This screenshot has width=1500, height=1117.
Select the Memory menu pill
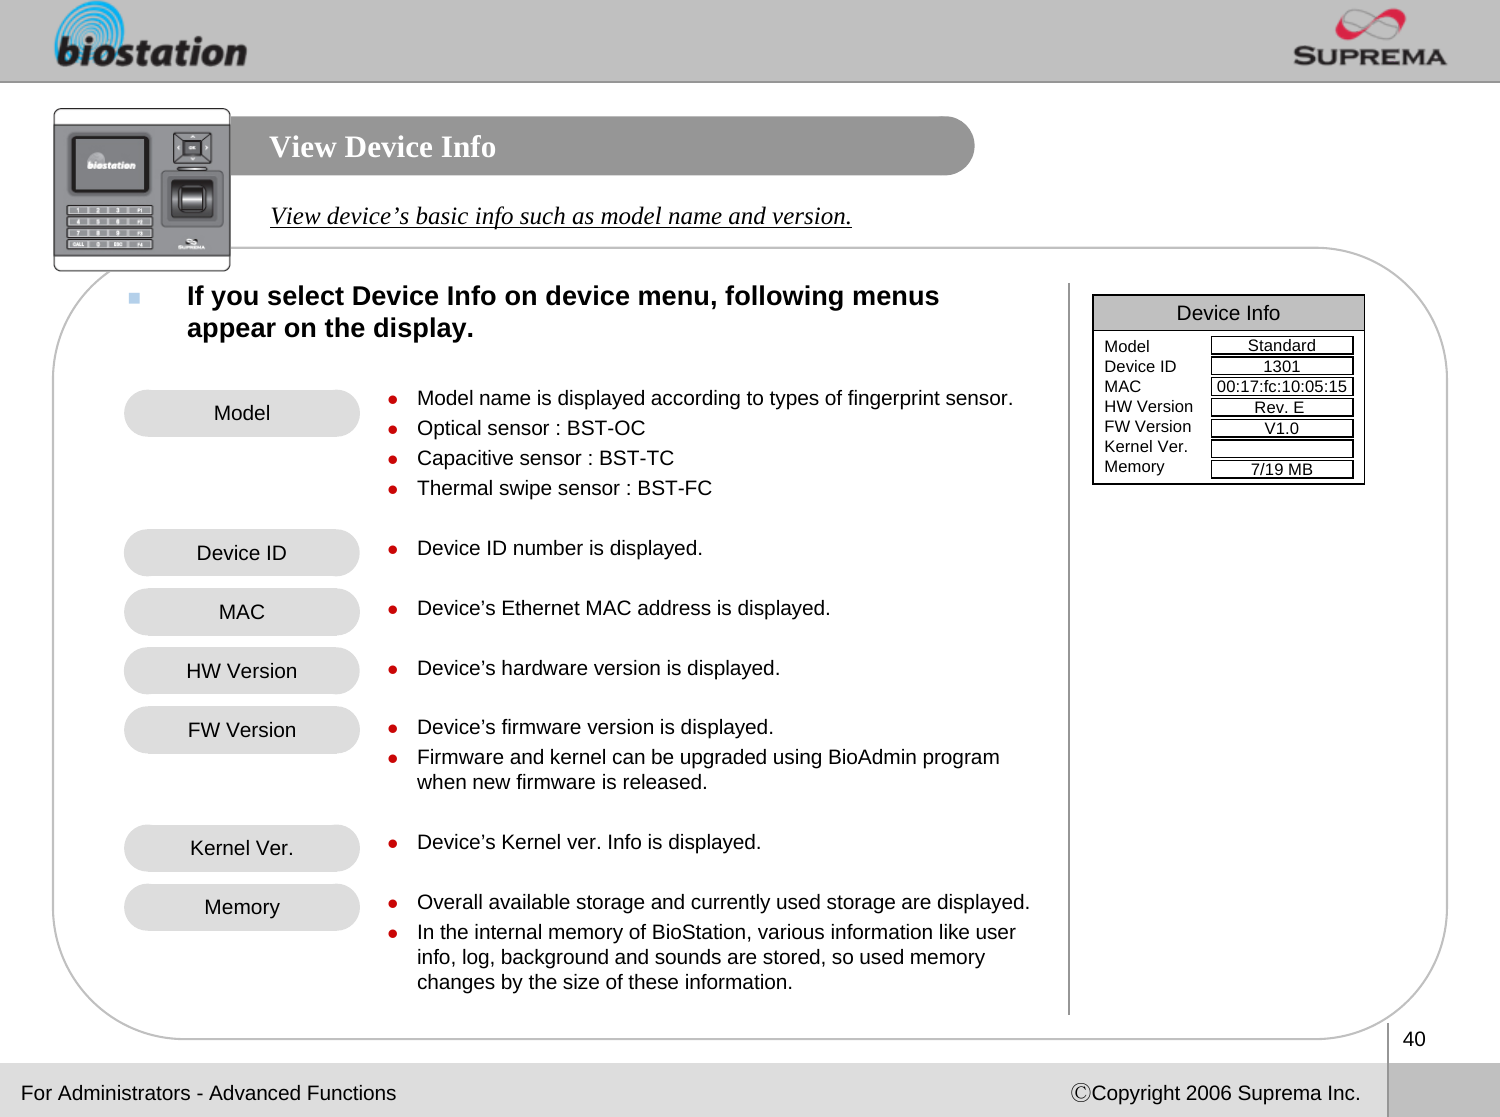point(242,907)
